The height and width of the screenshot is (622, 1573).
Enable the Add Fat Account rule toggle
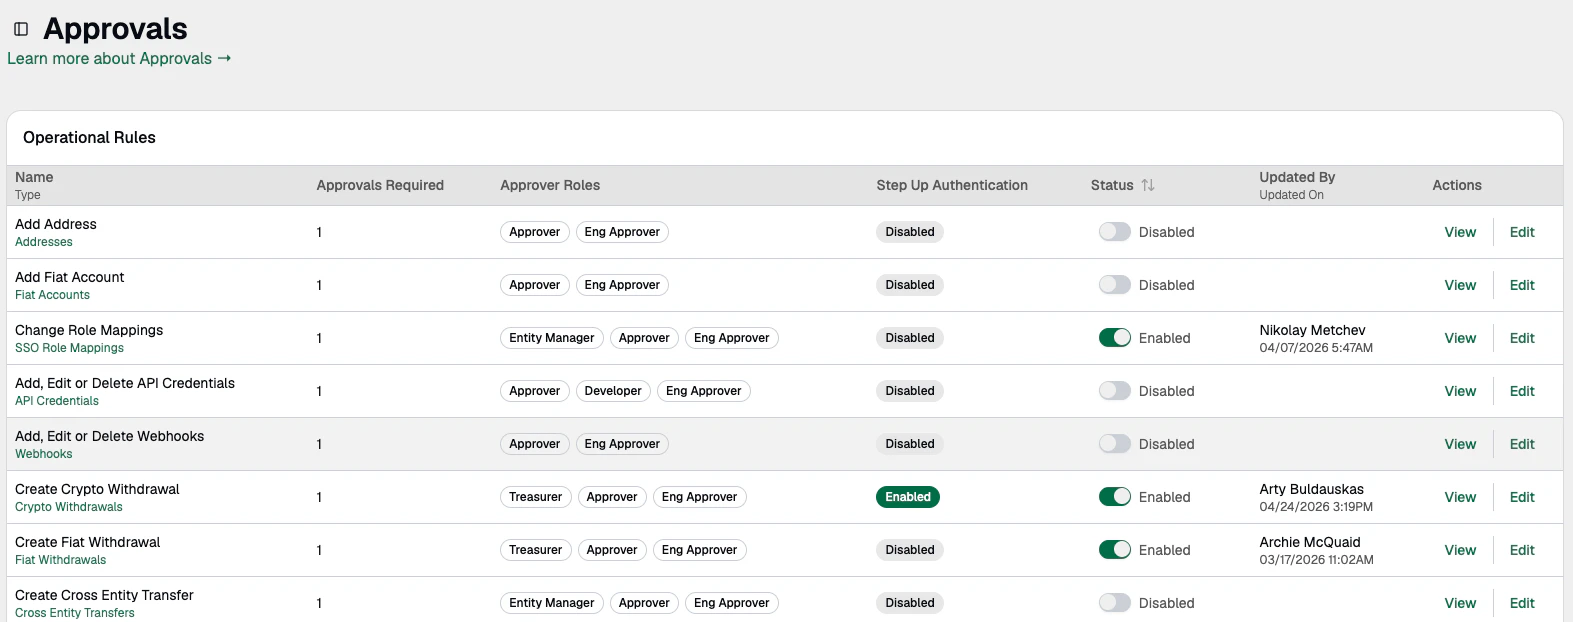tap(1115, 285)
